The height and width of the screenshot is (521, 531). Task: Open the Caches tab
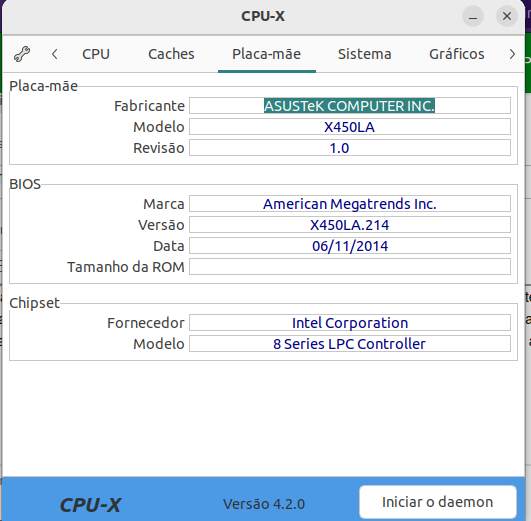[x=171, y=54]
